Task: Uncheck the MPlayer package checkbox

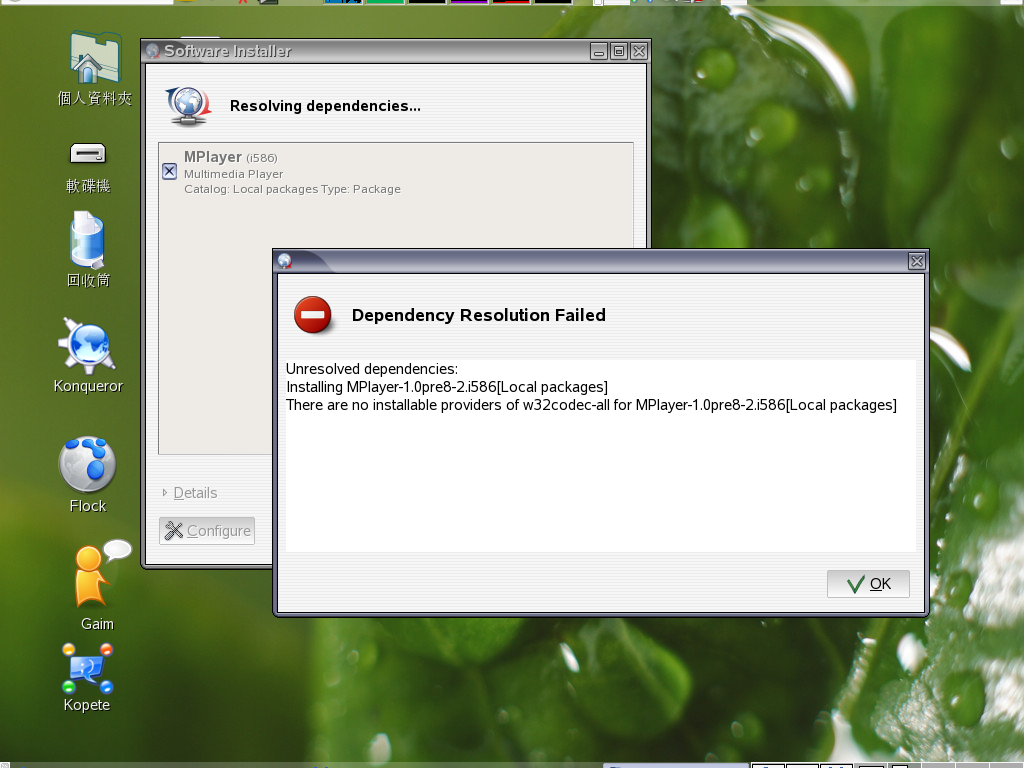Action: (169, 171)
